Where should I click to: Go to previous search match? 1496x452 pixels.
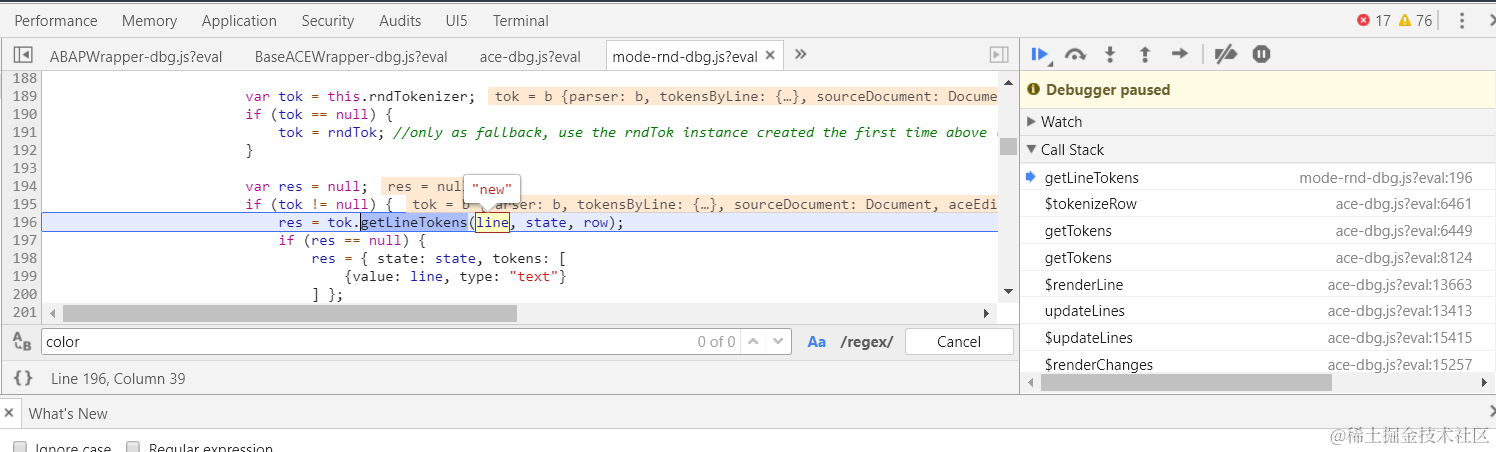pyautogui.click(x=755, y=342)
